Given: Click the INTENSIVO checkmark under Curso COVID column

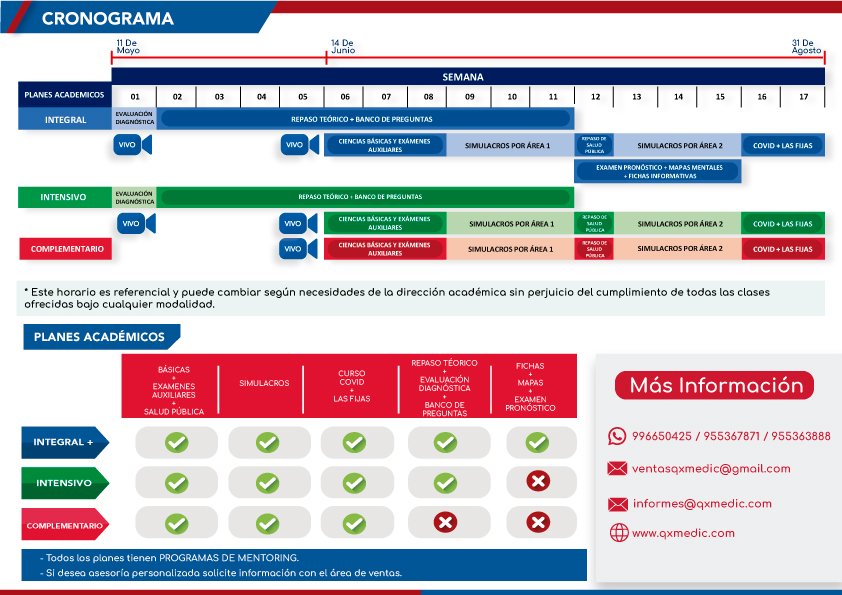Looking at the screenshot, I should [x=354, y=483].
